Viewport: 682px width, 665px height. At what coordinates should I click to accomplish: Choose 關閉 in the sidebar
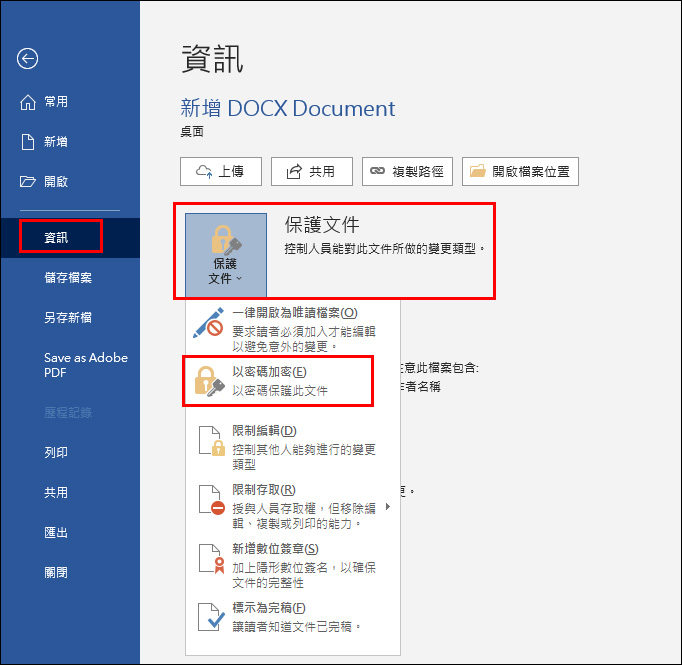(70, 573)
